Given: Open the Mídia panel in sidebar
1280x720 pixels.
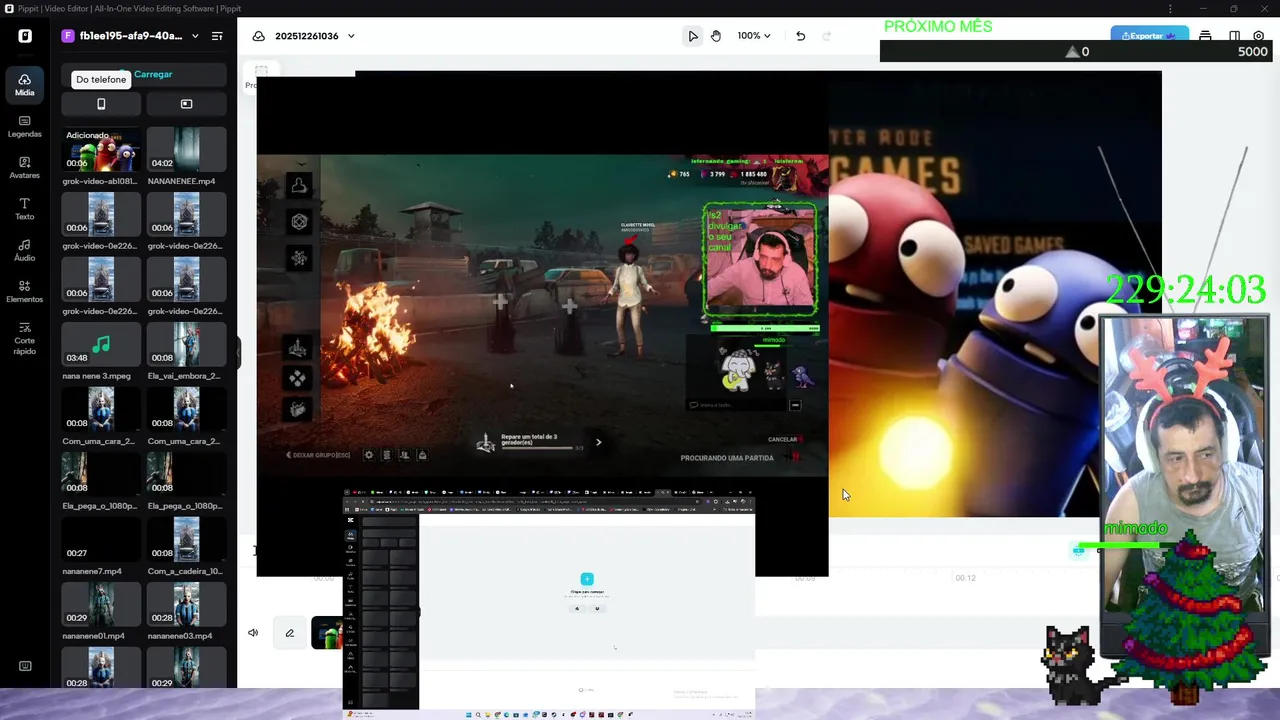Looking at the screenshot, I should (x=24, y=85).
